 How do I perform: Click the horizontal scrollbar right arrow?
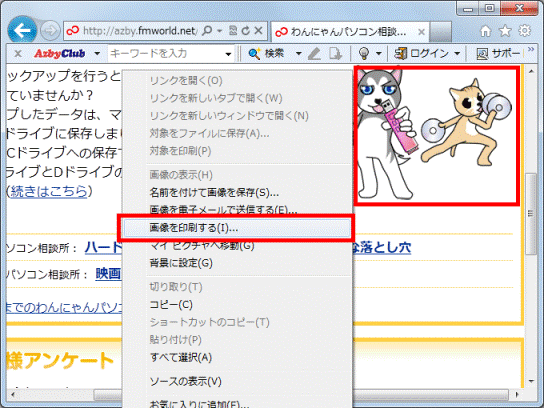pyautogui.click(x=517, y=395)
